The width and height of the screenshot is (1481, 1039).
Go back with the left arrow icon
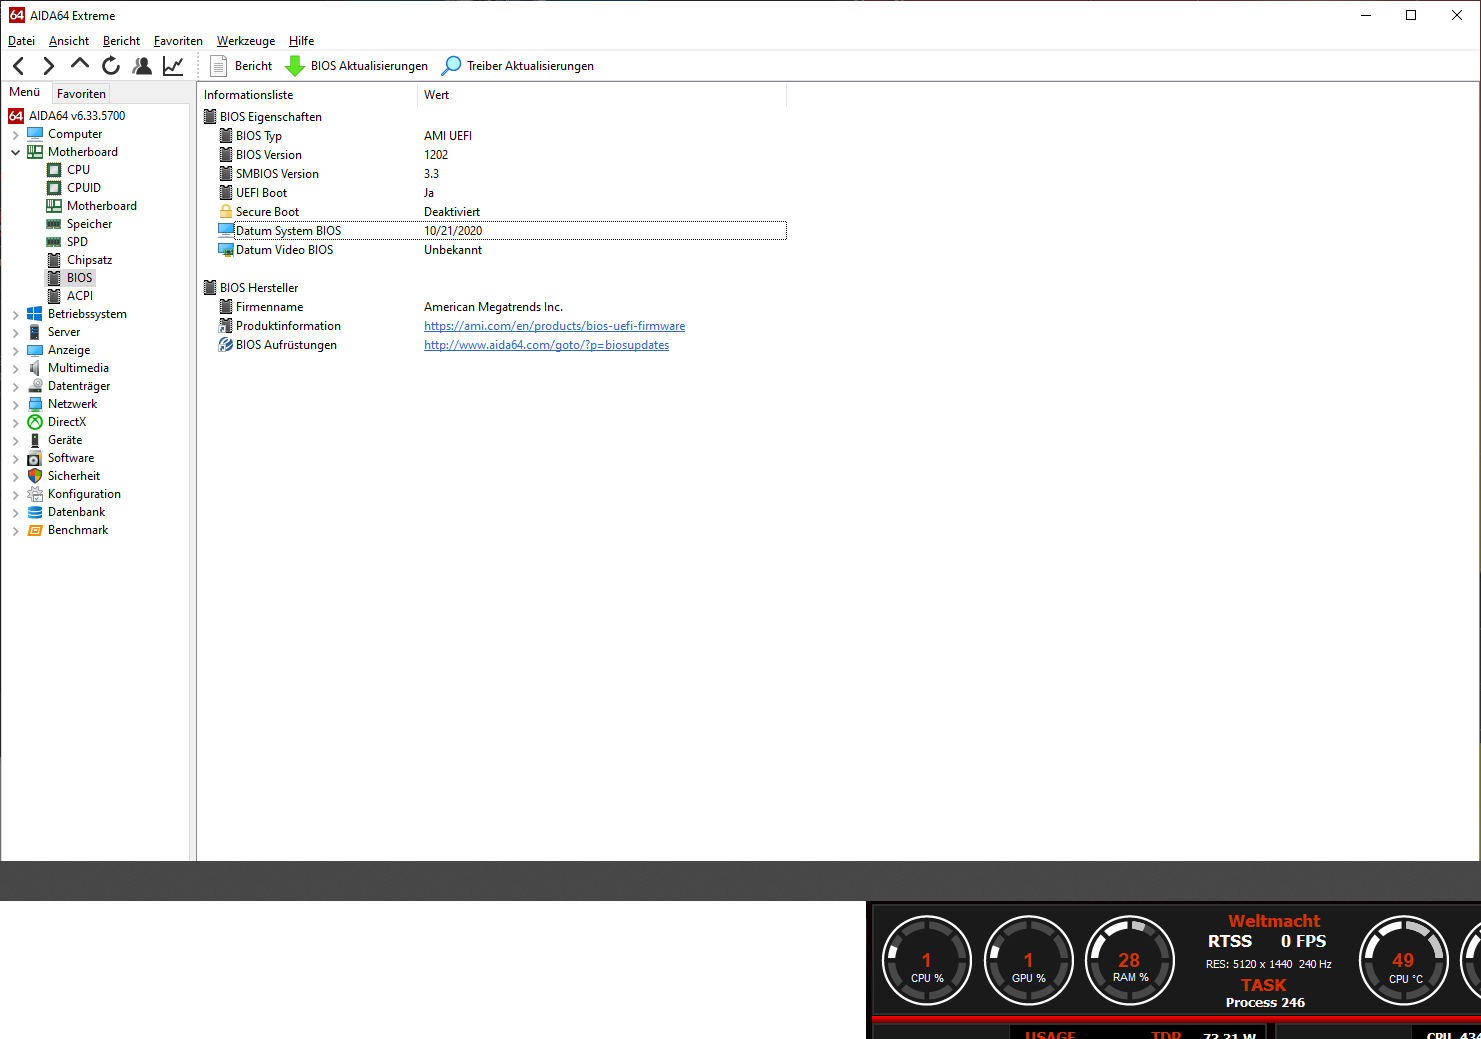pos(19,66)
